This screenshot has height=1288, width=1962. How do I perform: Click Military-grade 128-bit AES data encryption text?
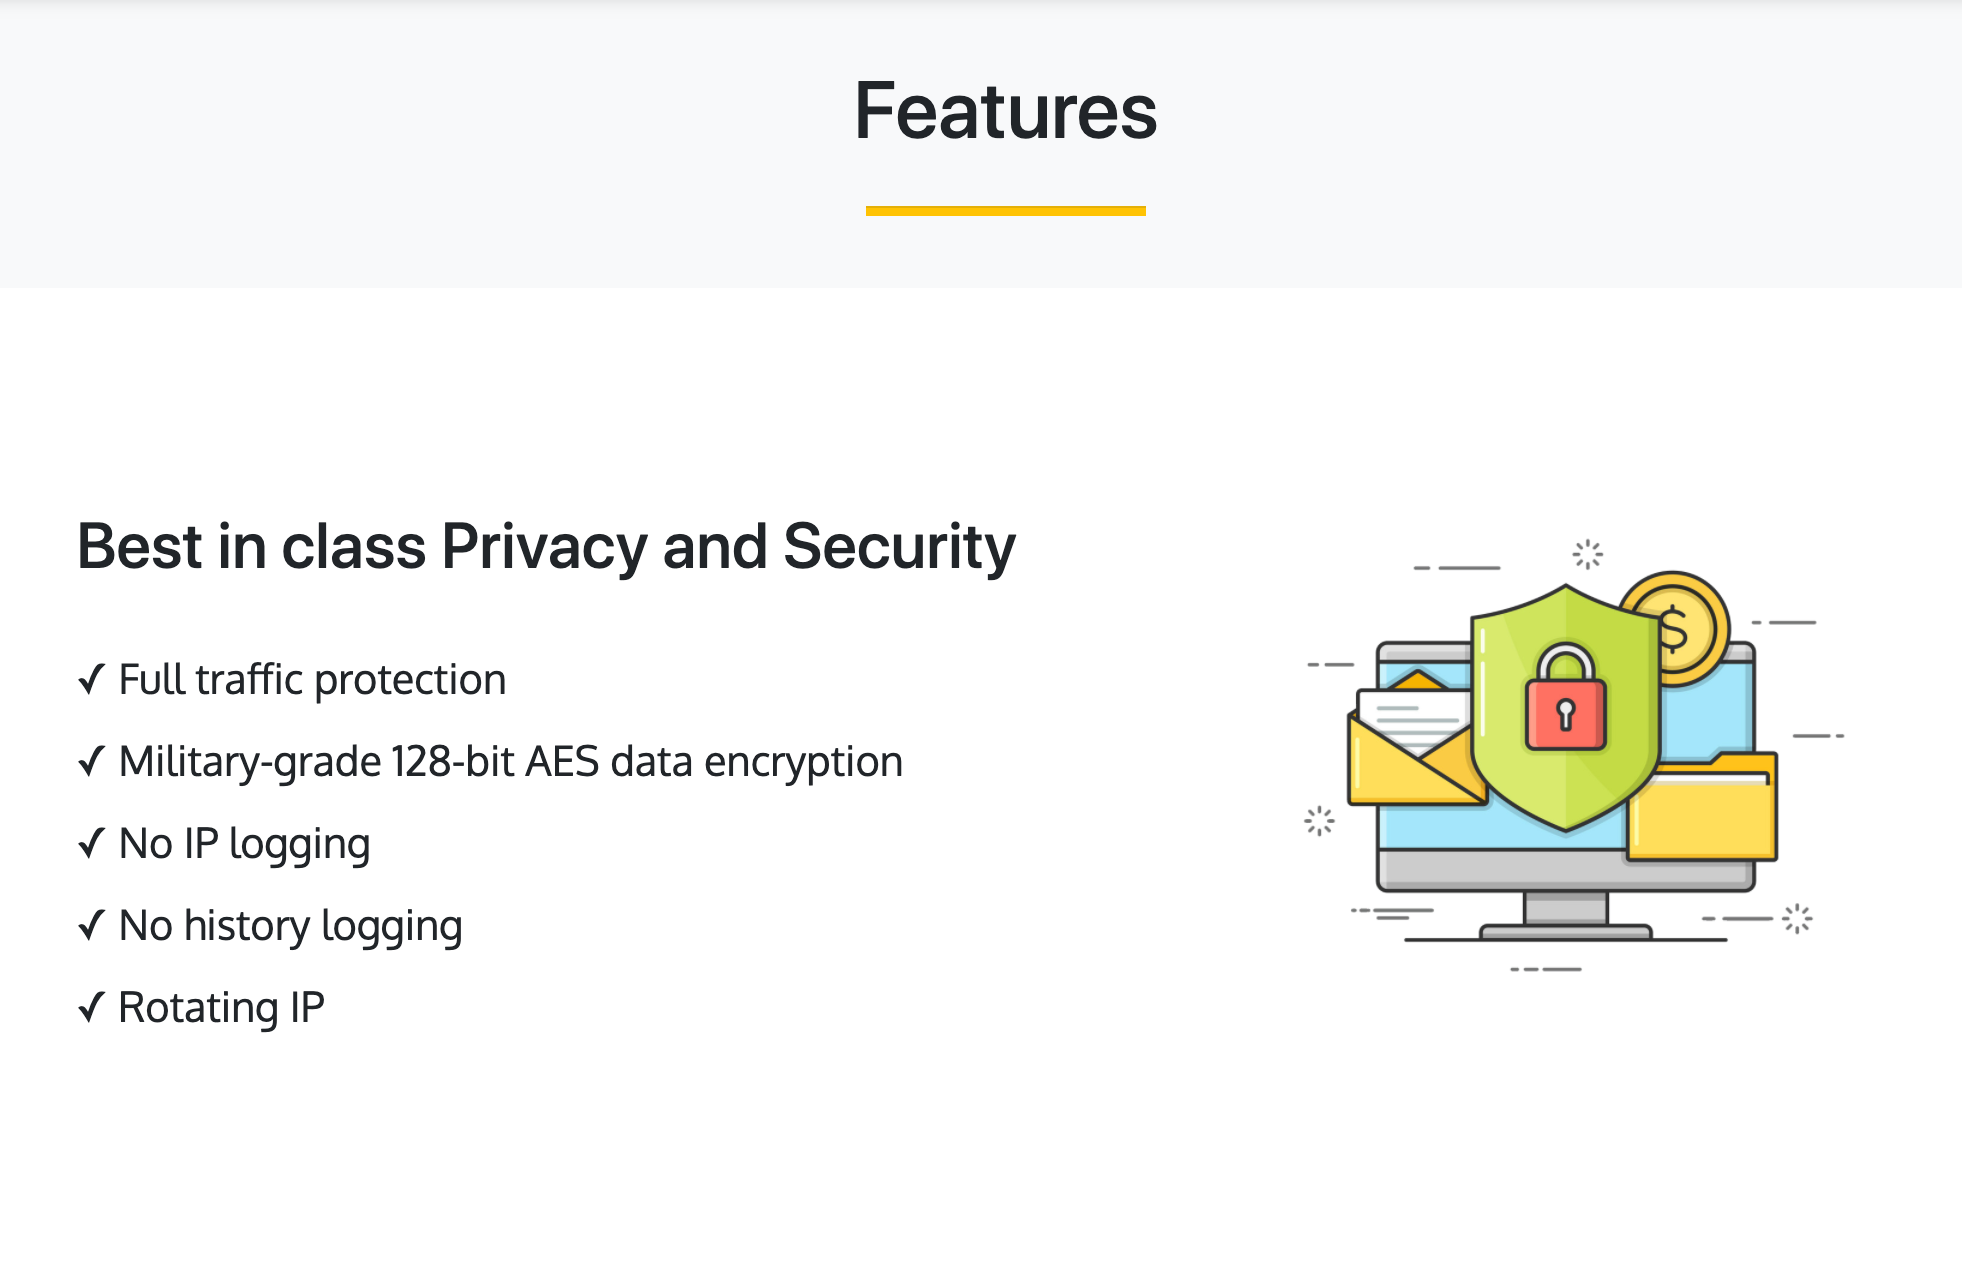[511, 763]
